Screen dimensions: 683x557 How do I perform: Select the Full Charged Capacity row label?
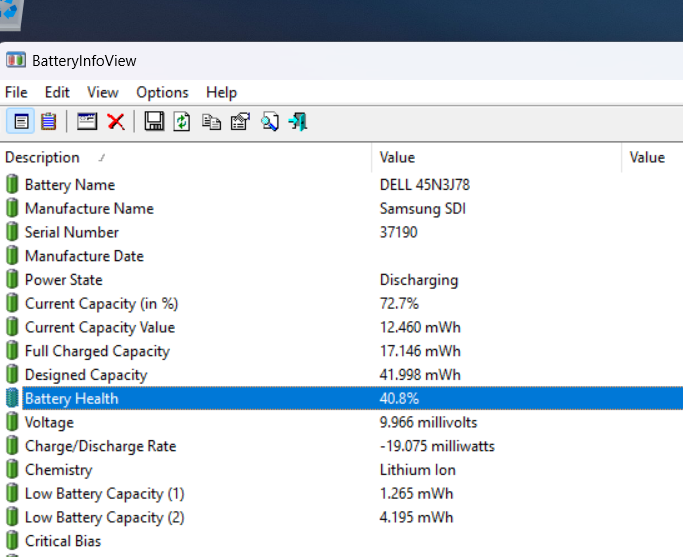click(x=98, y=351)
